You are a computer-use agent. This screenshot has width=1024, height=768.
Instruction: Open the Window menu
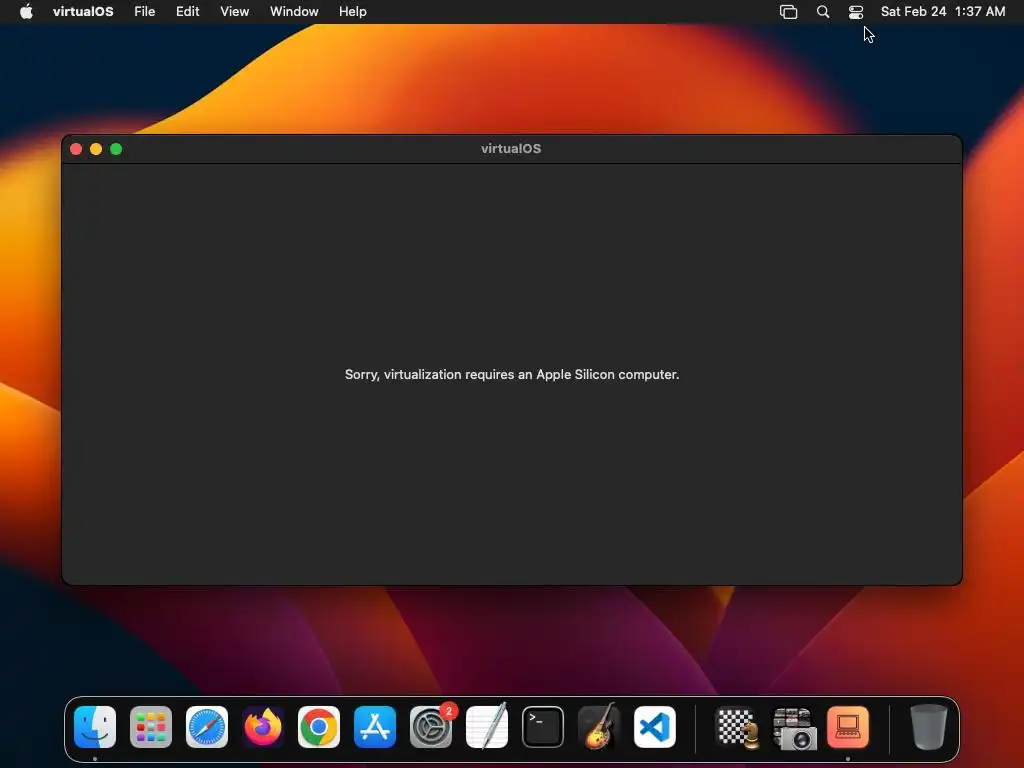[x=294, y=12]
